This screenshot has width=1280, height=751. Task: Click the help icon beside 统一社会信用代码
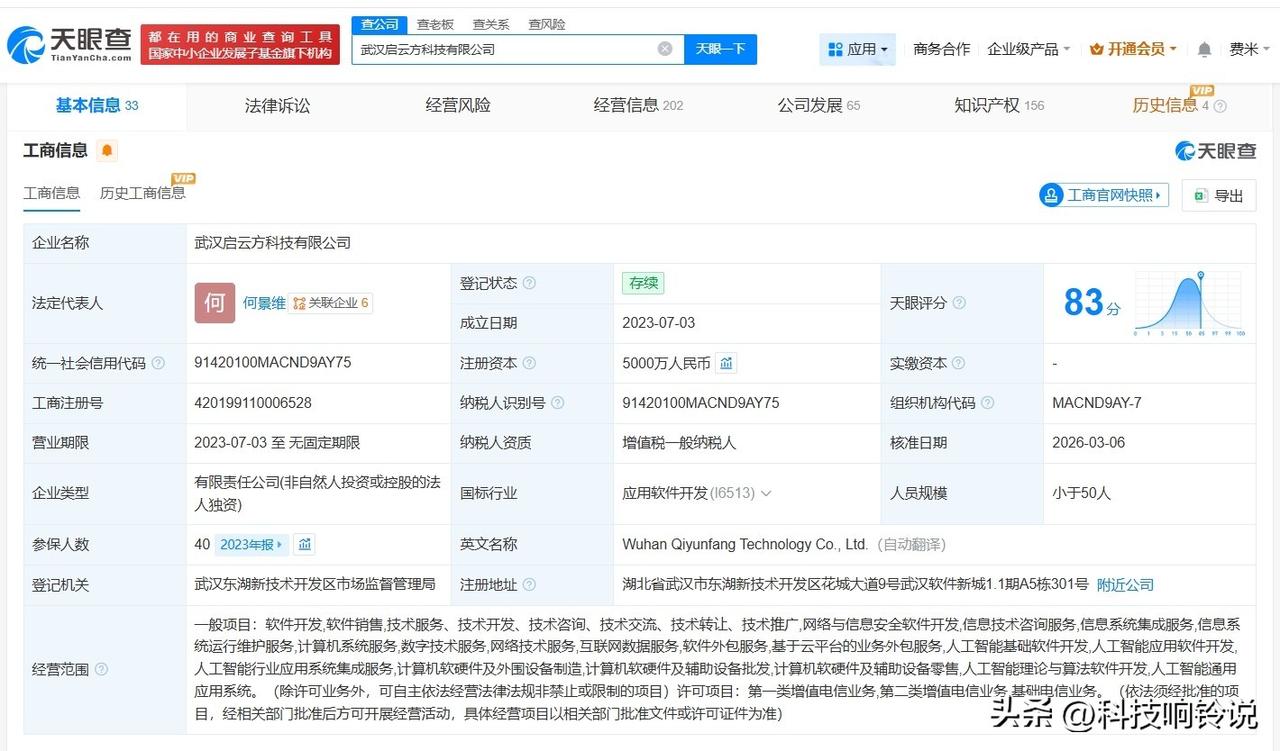[158, 363]
